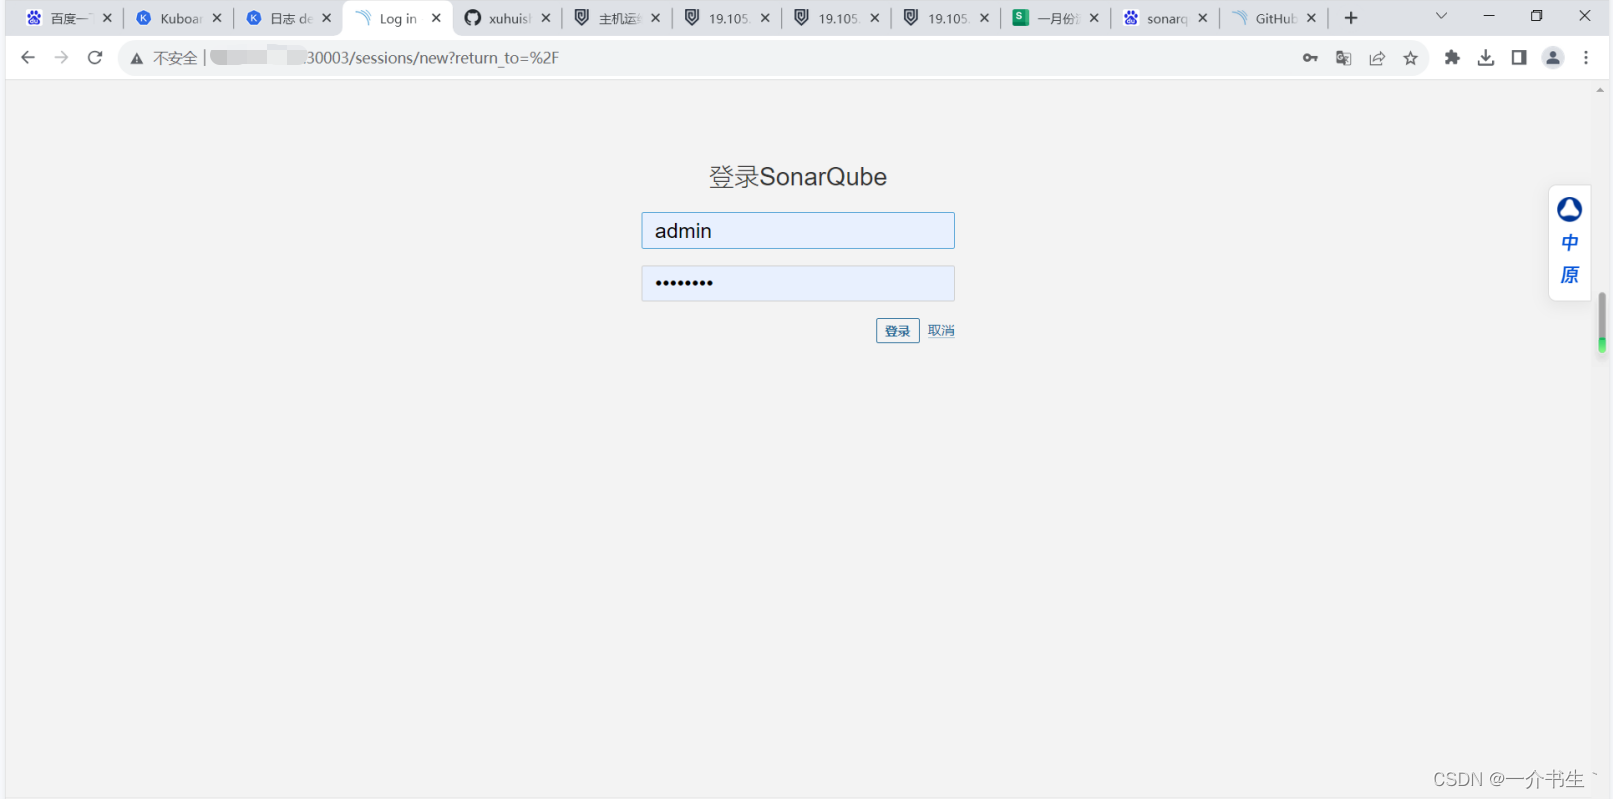Open the extensions puzzle icon
The width and height of the screenshot is (1613, 799).
1452,58
